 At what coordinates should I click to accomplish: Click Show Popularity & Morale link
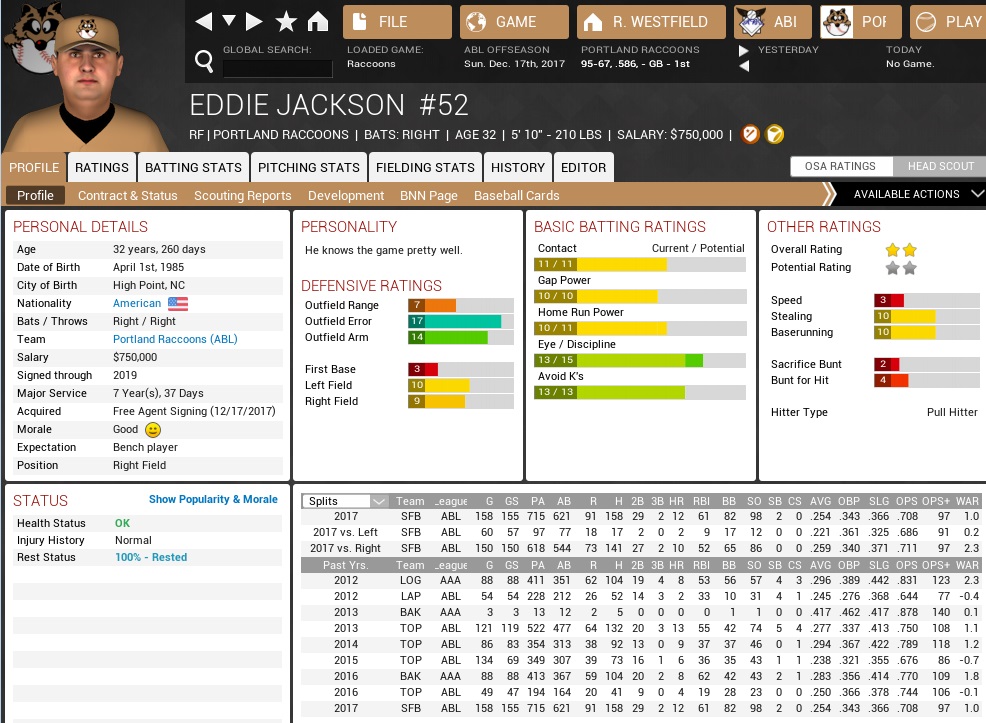(x=213, y=499)
